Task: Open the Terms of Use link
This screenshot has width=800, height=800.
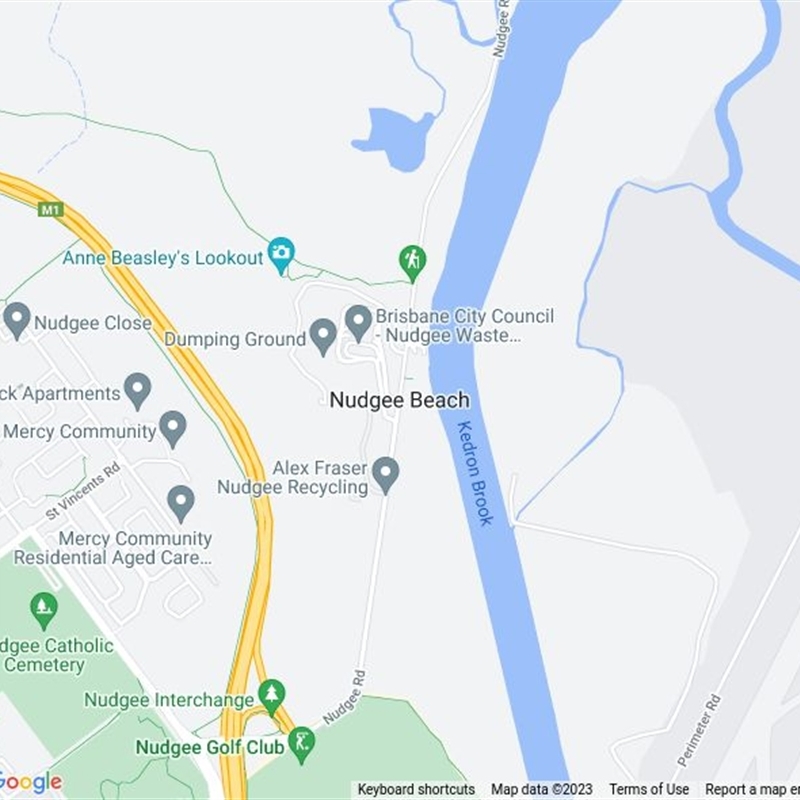Action: coord(648,789)
